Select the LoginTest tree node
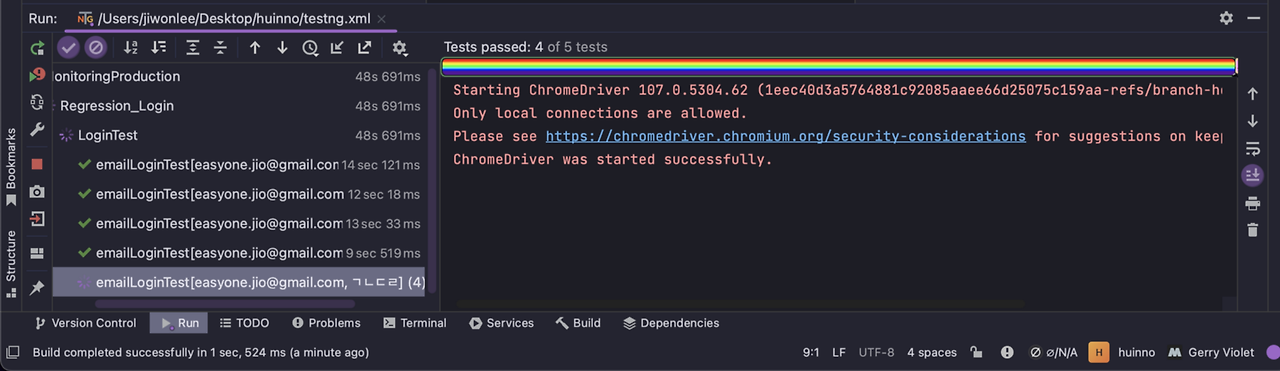Screen dimensions: 1280x371 (x=107, y=135)
